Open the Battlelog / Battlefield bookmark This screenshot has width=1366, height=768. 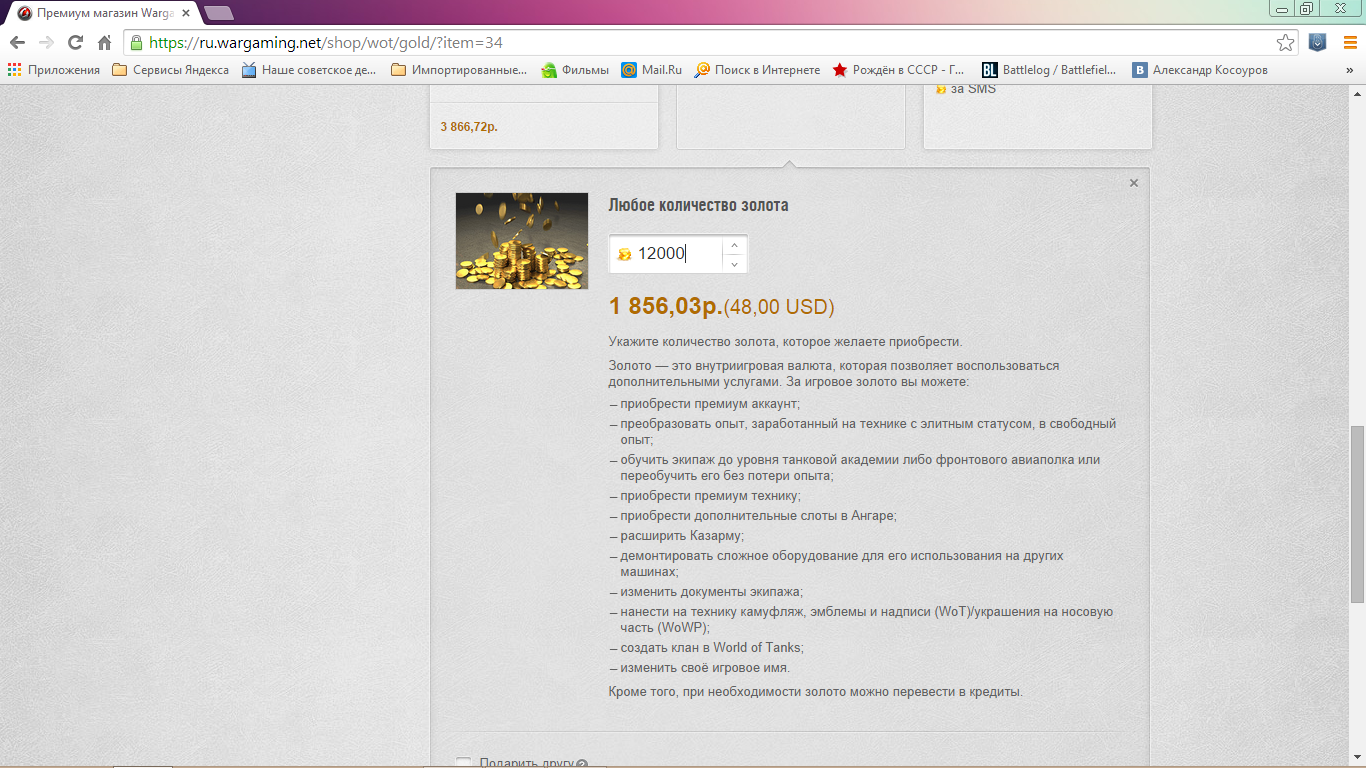point(1050,69)
